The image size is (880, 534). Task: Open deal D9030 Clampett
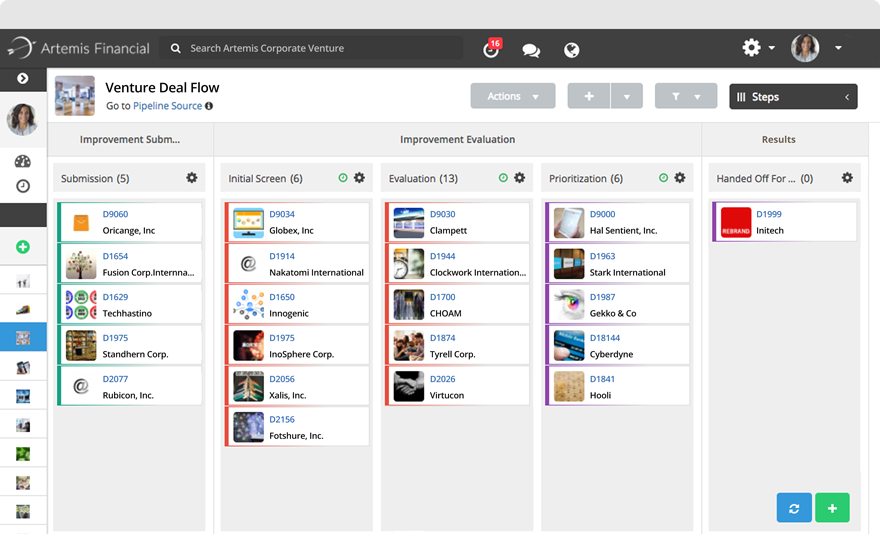pos(457,222)
